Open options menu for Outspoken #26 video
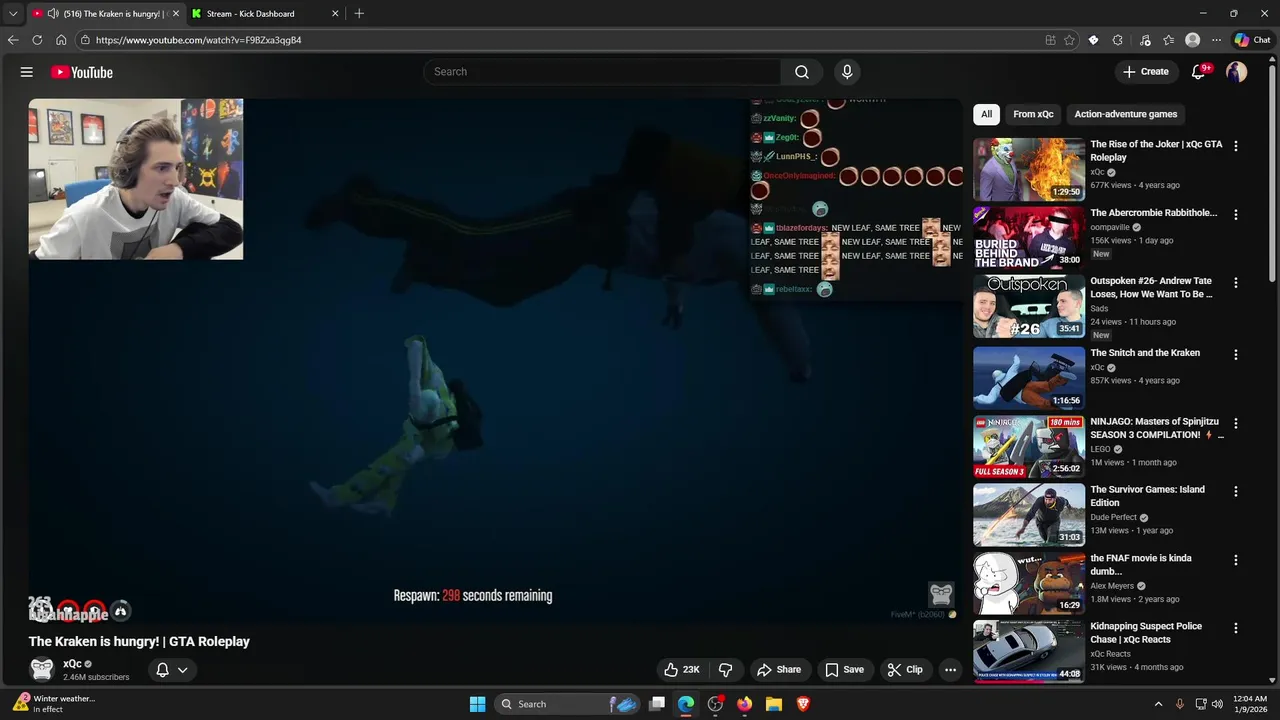The image size is (1280, 720). click(x=1236, y=283)
